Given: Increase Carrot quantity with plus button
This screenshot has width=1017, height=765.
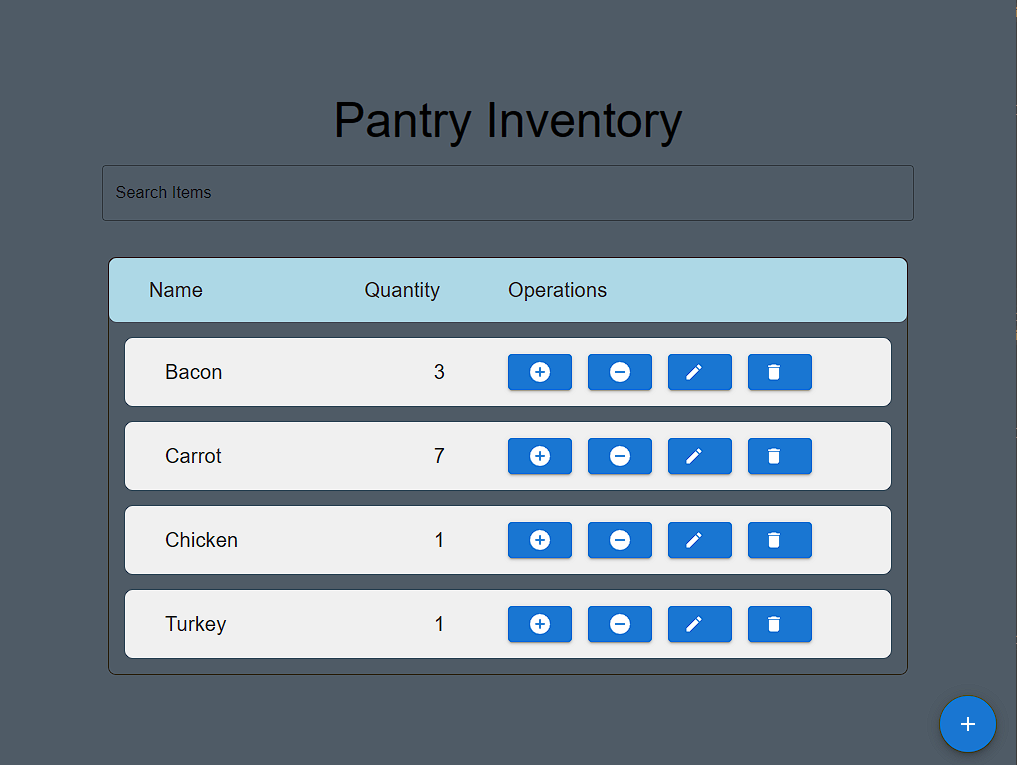Looking at the screenshot, I should point(540,456).
